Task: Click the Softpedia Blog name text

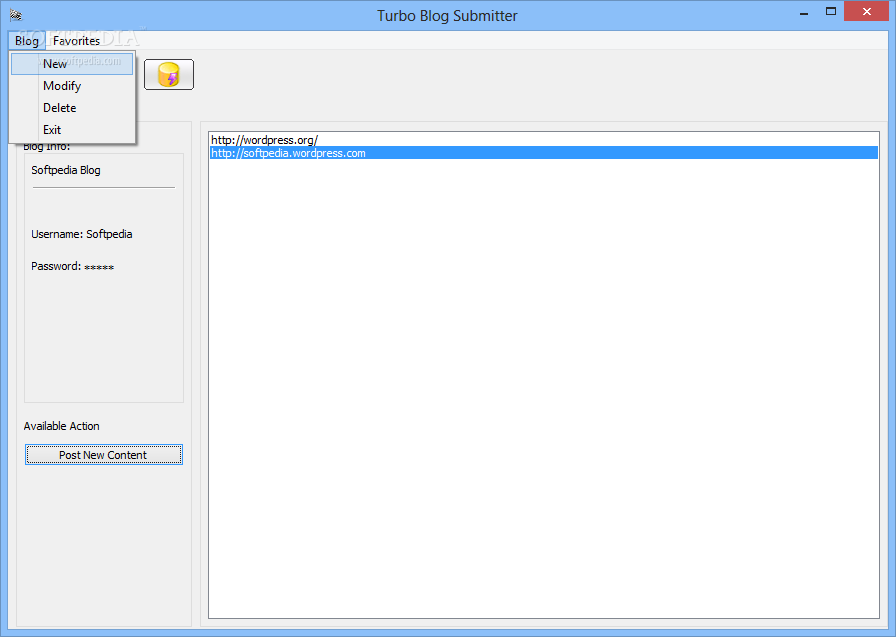Action: 66,170
